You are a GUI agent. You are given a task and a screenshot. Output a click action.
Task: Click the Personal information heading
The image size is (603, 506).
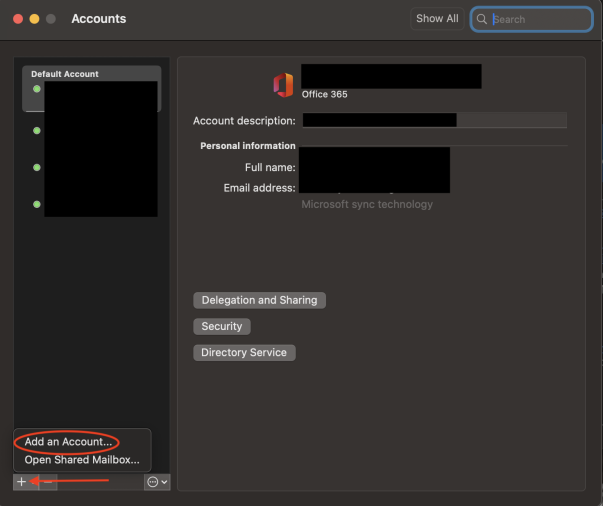pyautogui.click(x=248, y=146)
